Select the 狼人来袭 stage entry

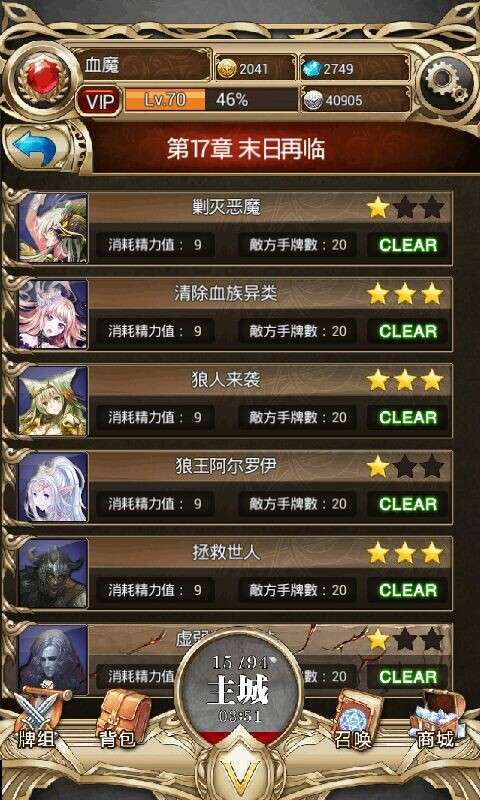(235, 401)
